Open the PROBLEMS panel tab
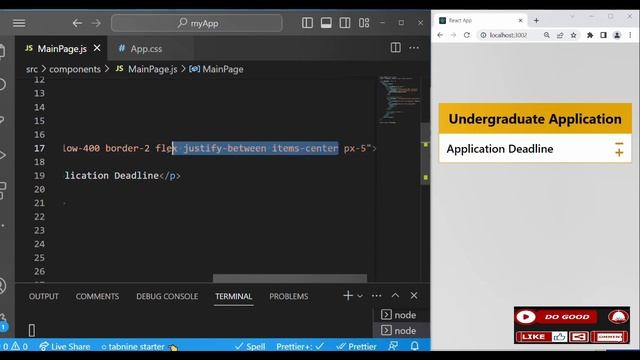The height and width of the screenshot is (360, 640). coord(289,296)
